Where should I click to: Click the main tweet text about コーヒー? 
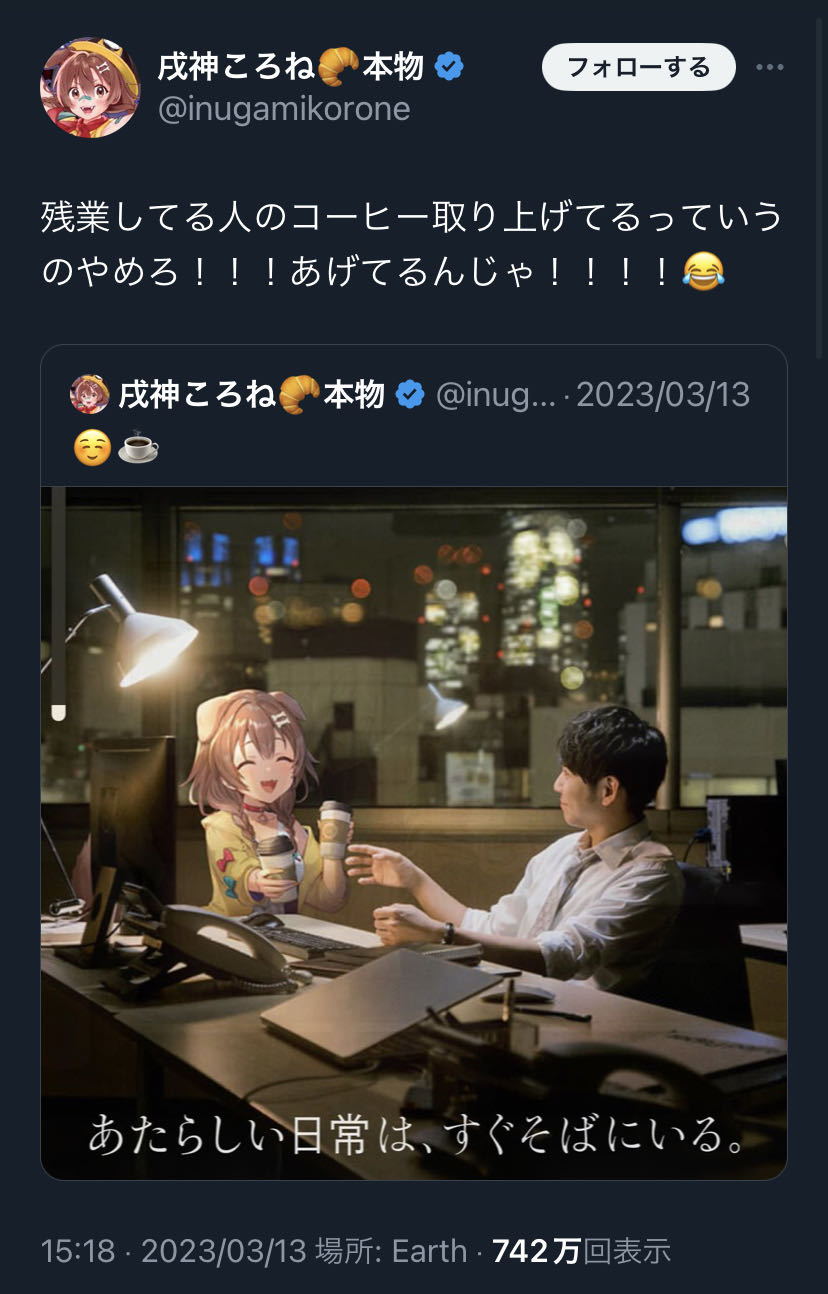point(411,244)
